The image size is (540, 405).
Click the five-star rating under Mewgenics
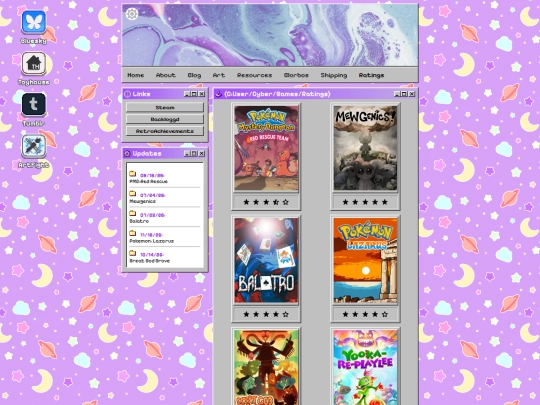[x=365, y=202]
